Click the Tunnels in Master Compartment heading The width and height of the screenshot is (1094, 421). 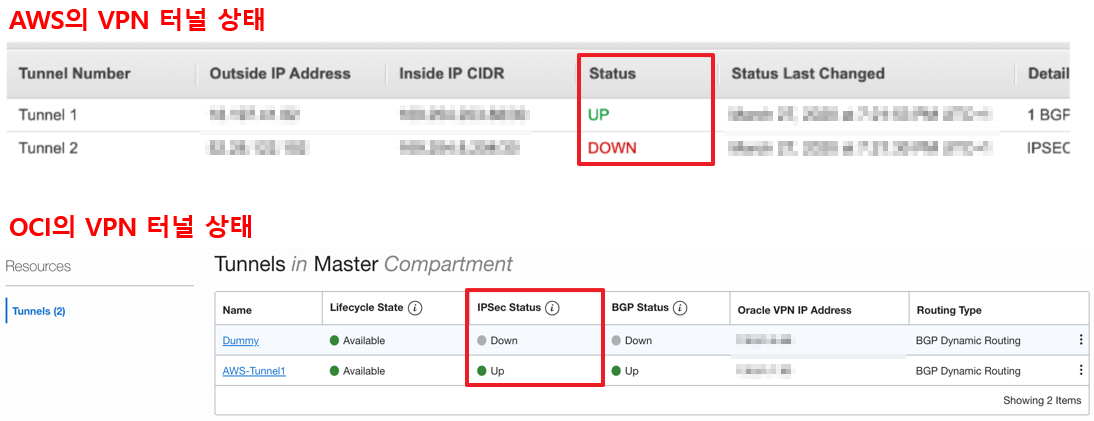364,264
